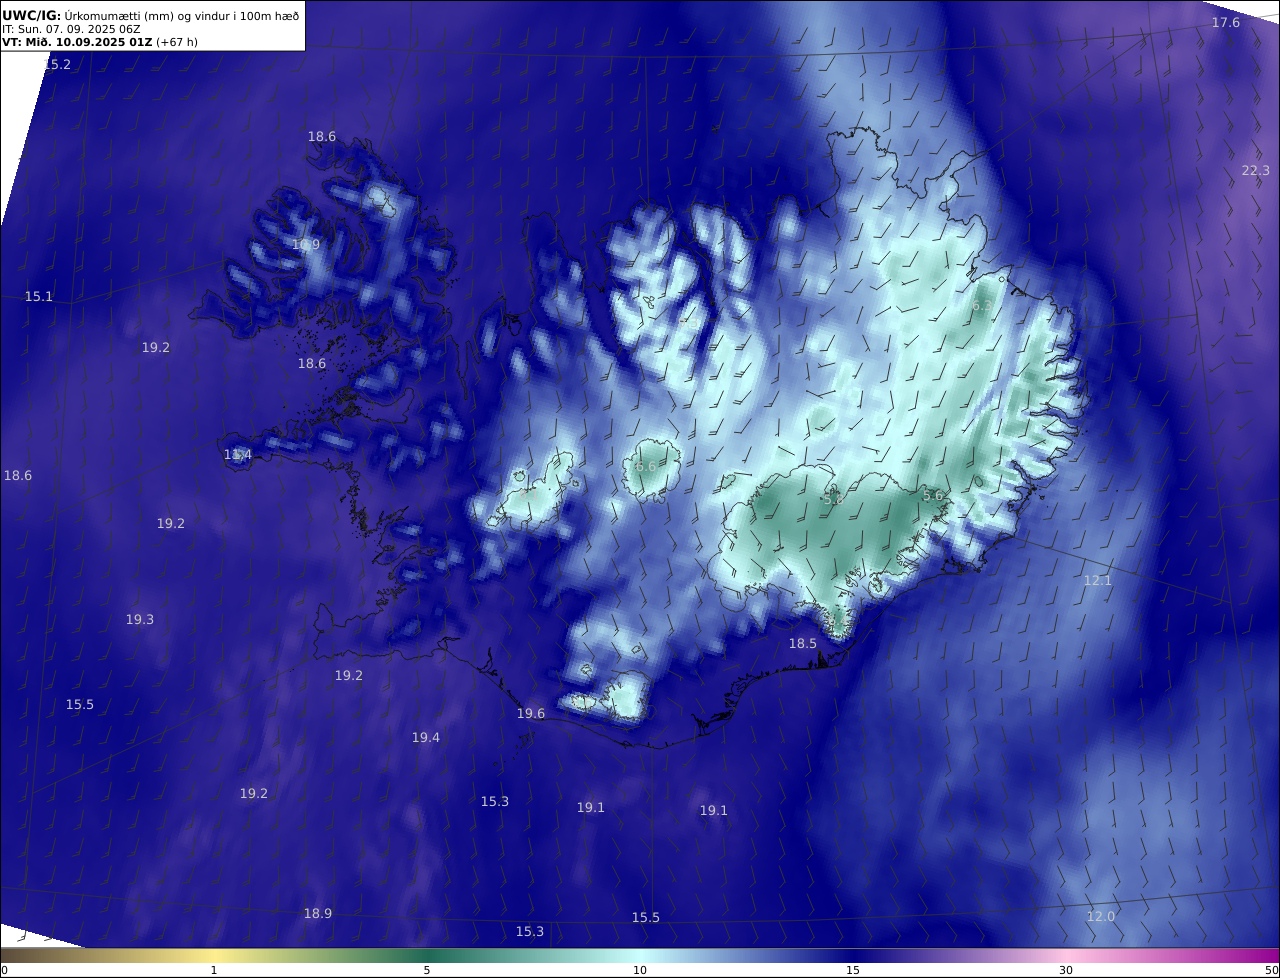
Task: Click the 5.6 value on the large glacier
Action: click(x=933, y=495)
